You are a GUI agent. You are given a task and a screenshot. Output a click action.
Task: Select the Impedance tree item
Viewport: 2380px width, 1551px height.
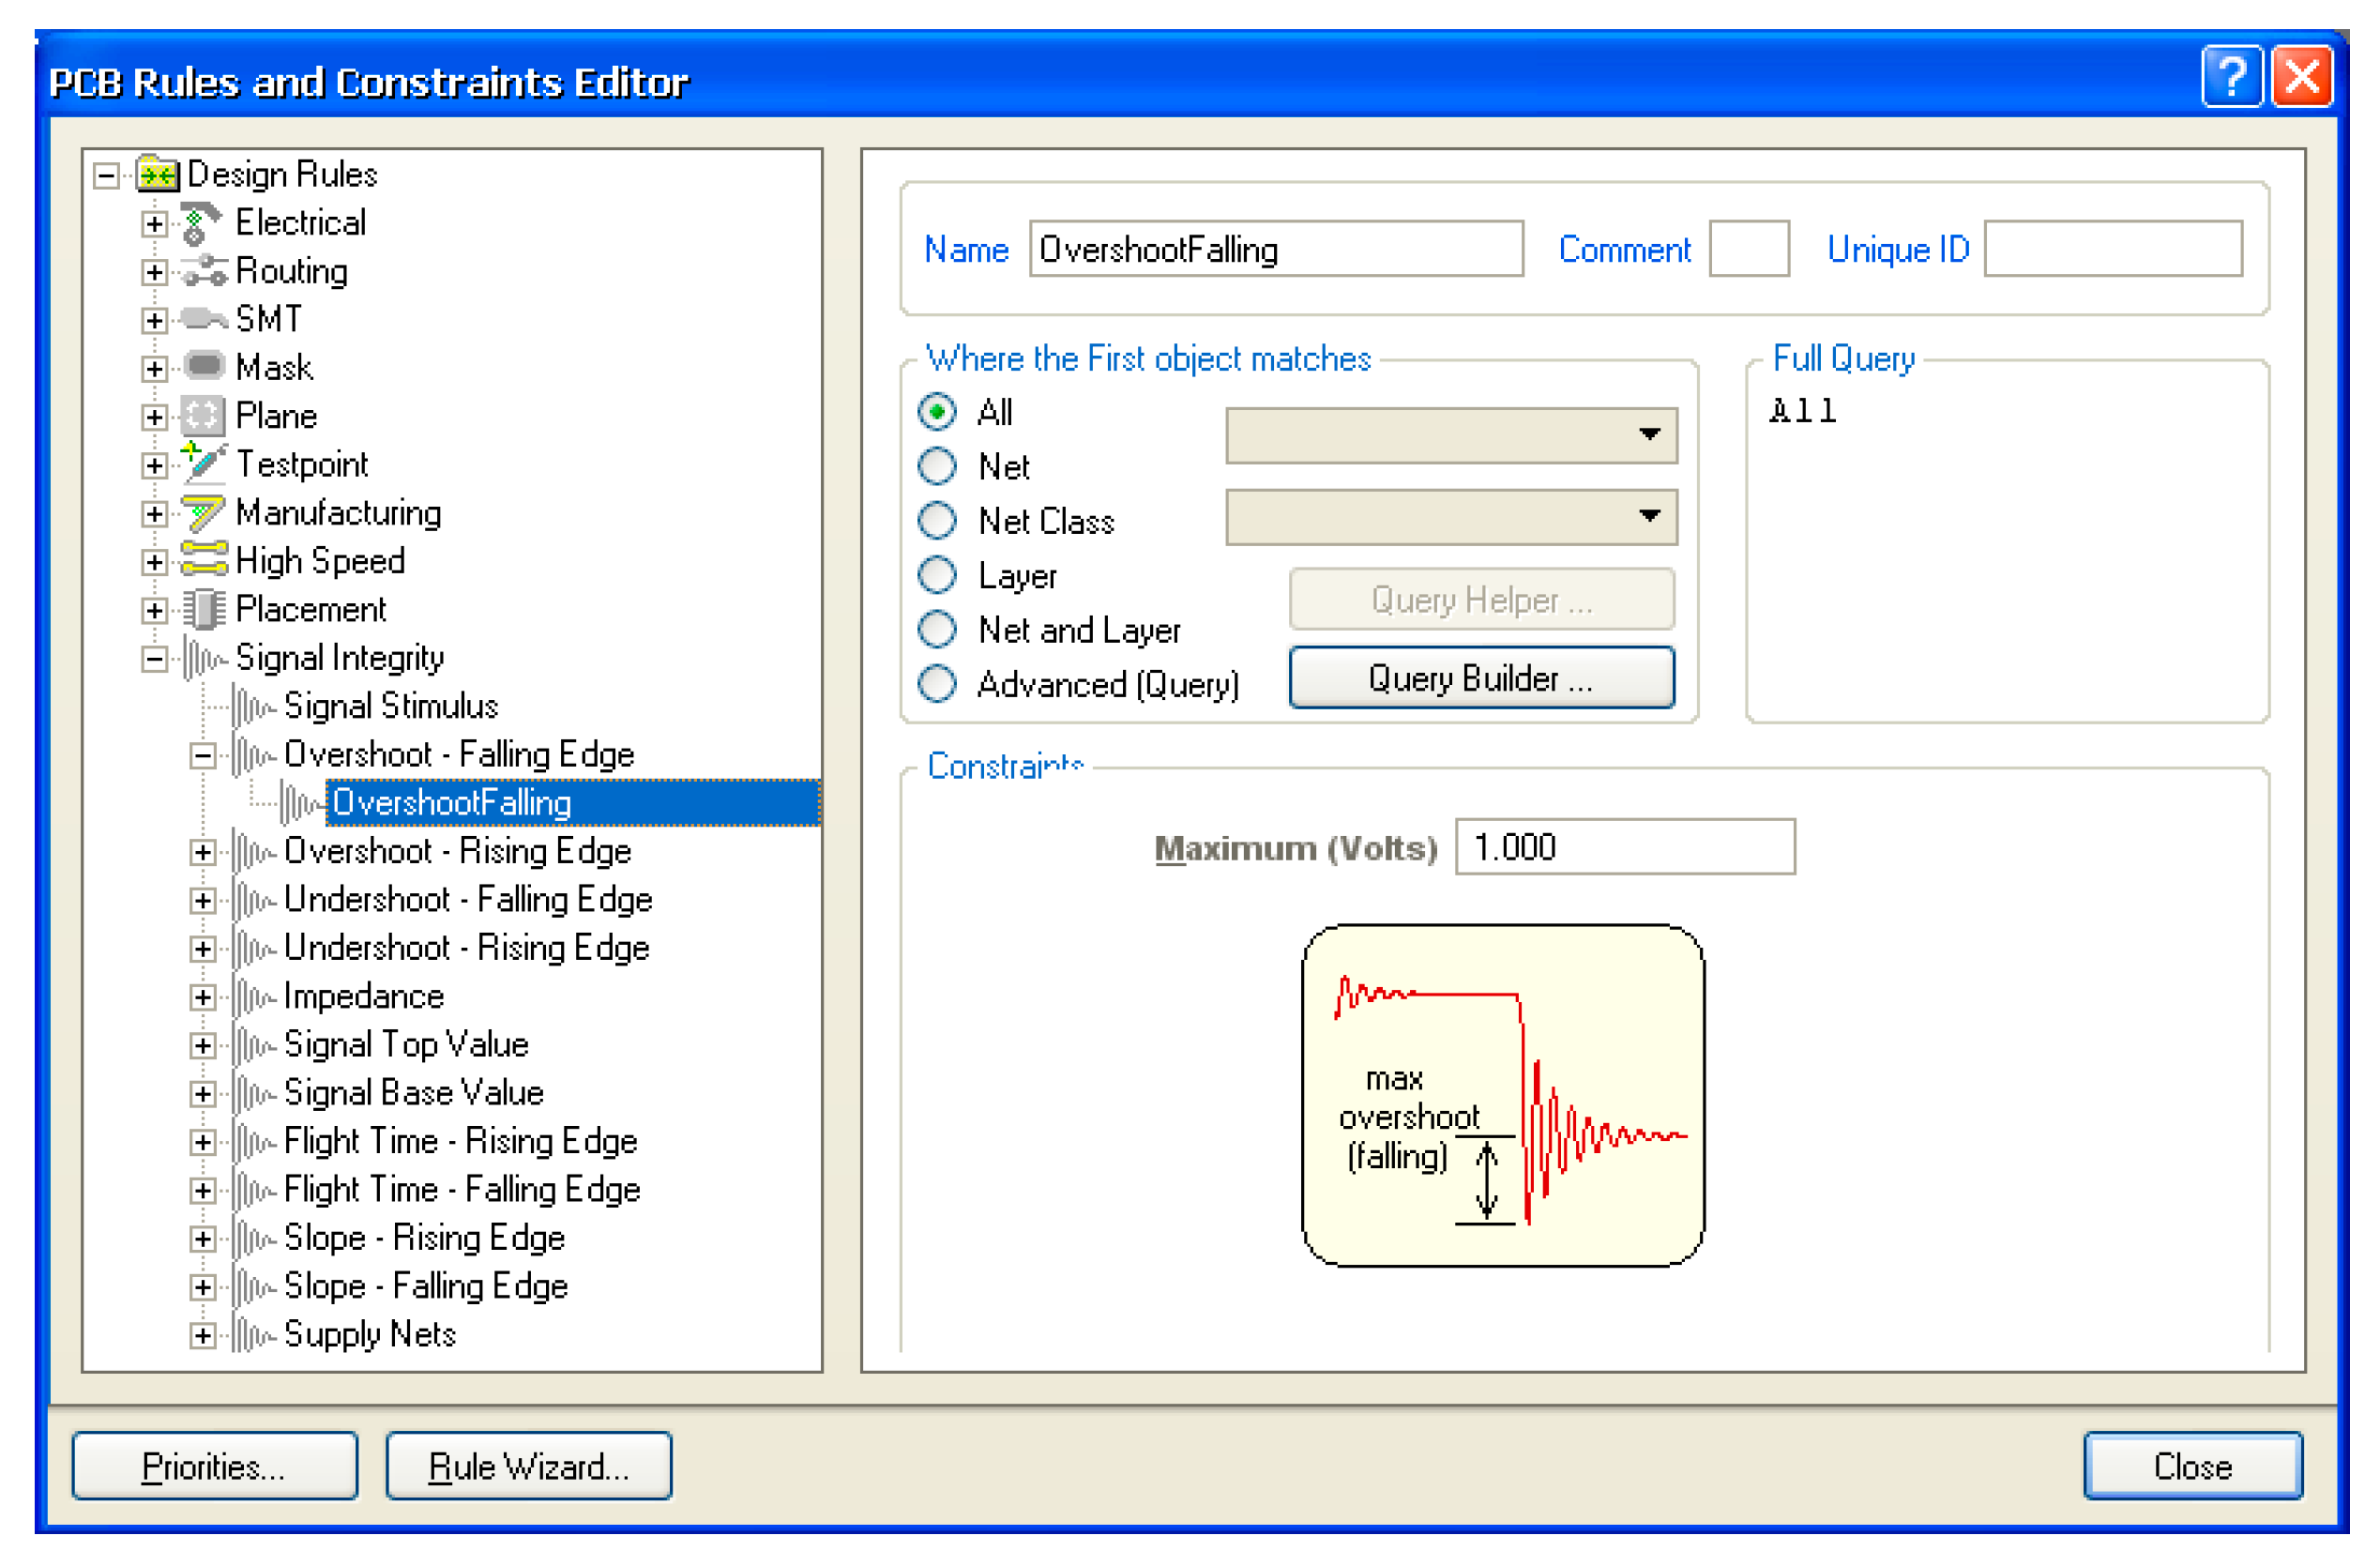point(363,997)
